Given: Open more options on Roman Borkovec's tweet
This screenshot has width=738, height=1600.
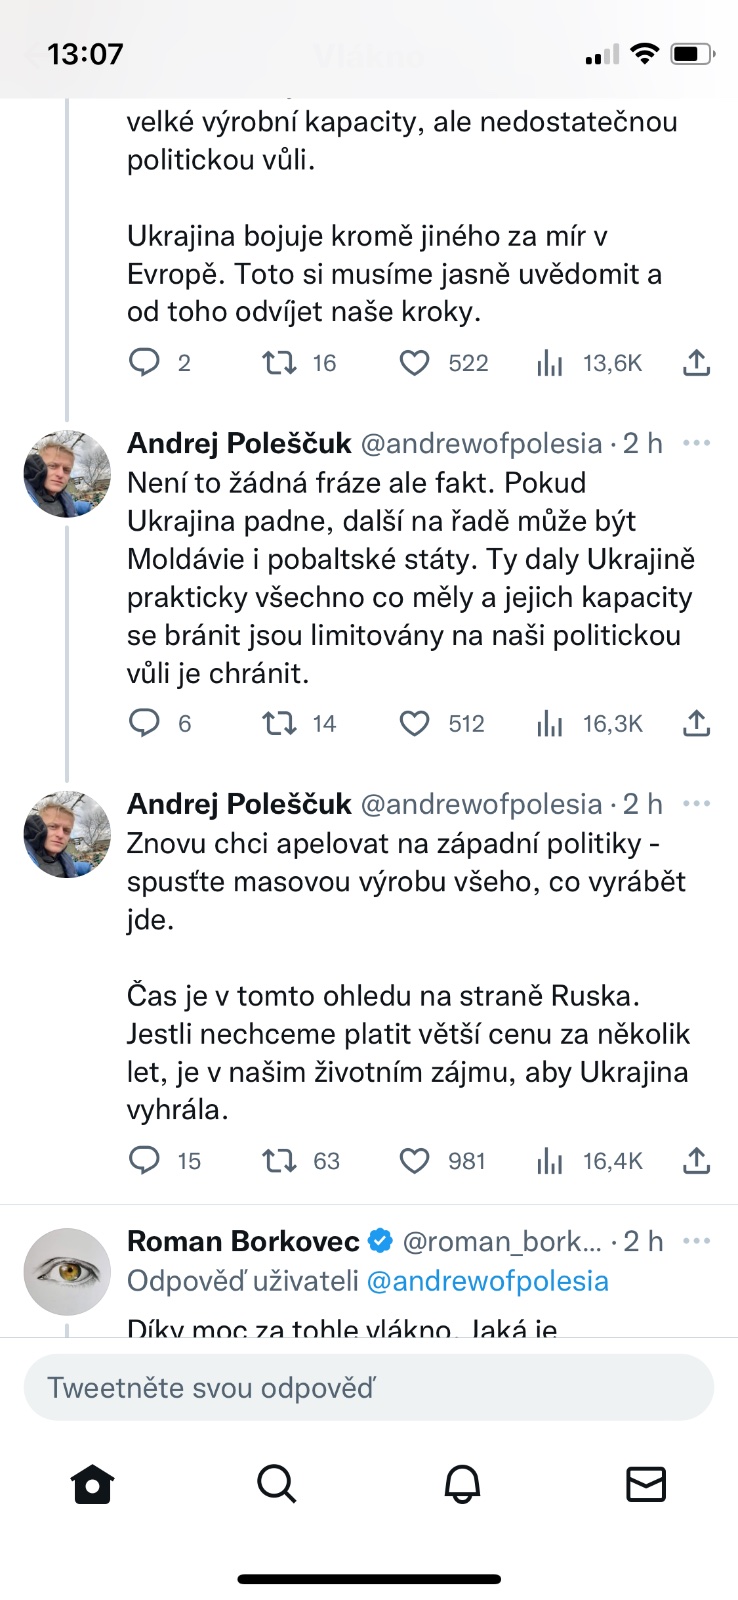Looking at the screenshot, I should pos(696,1241).
